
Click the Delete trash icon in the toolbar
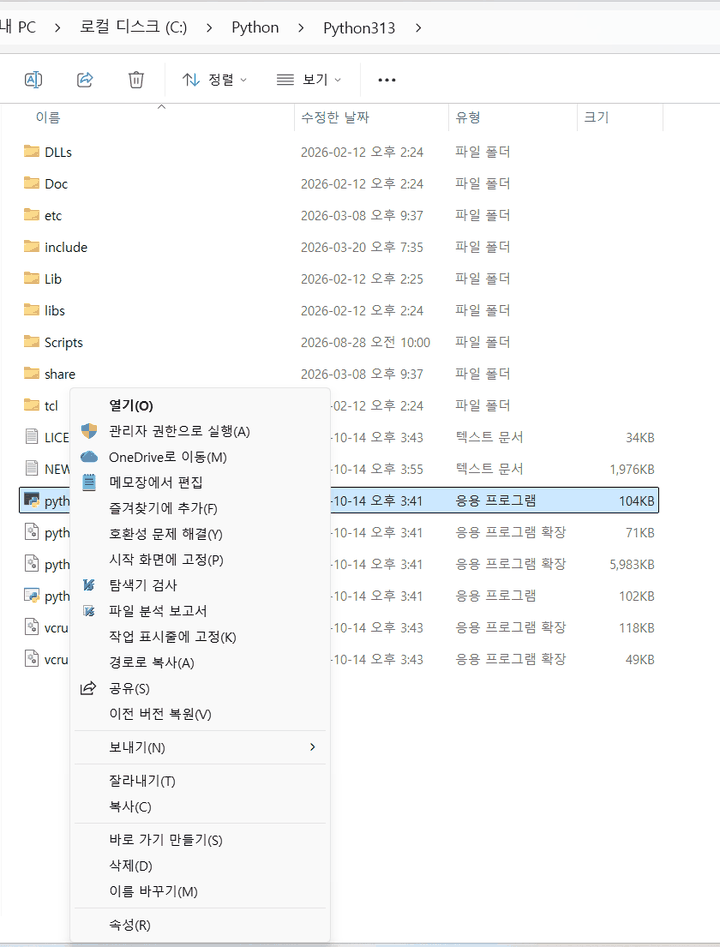136,79
